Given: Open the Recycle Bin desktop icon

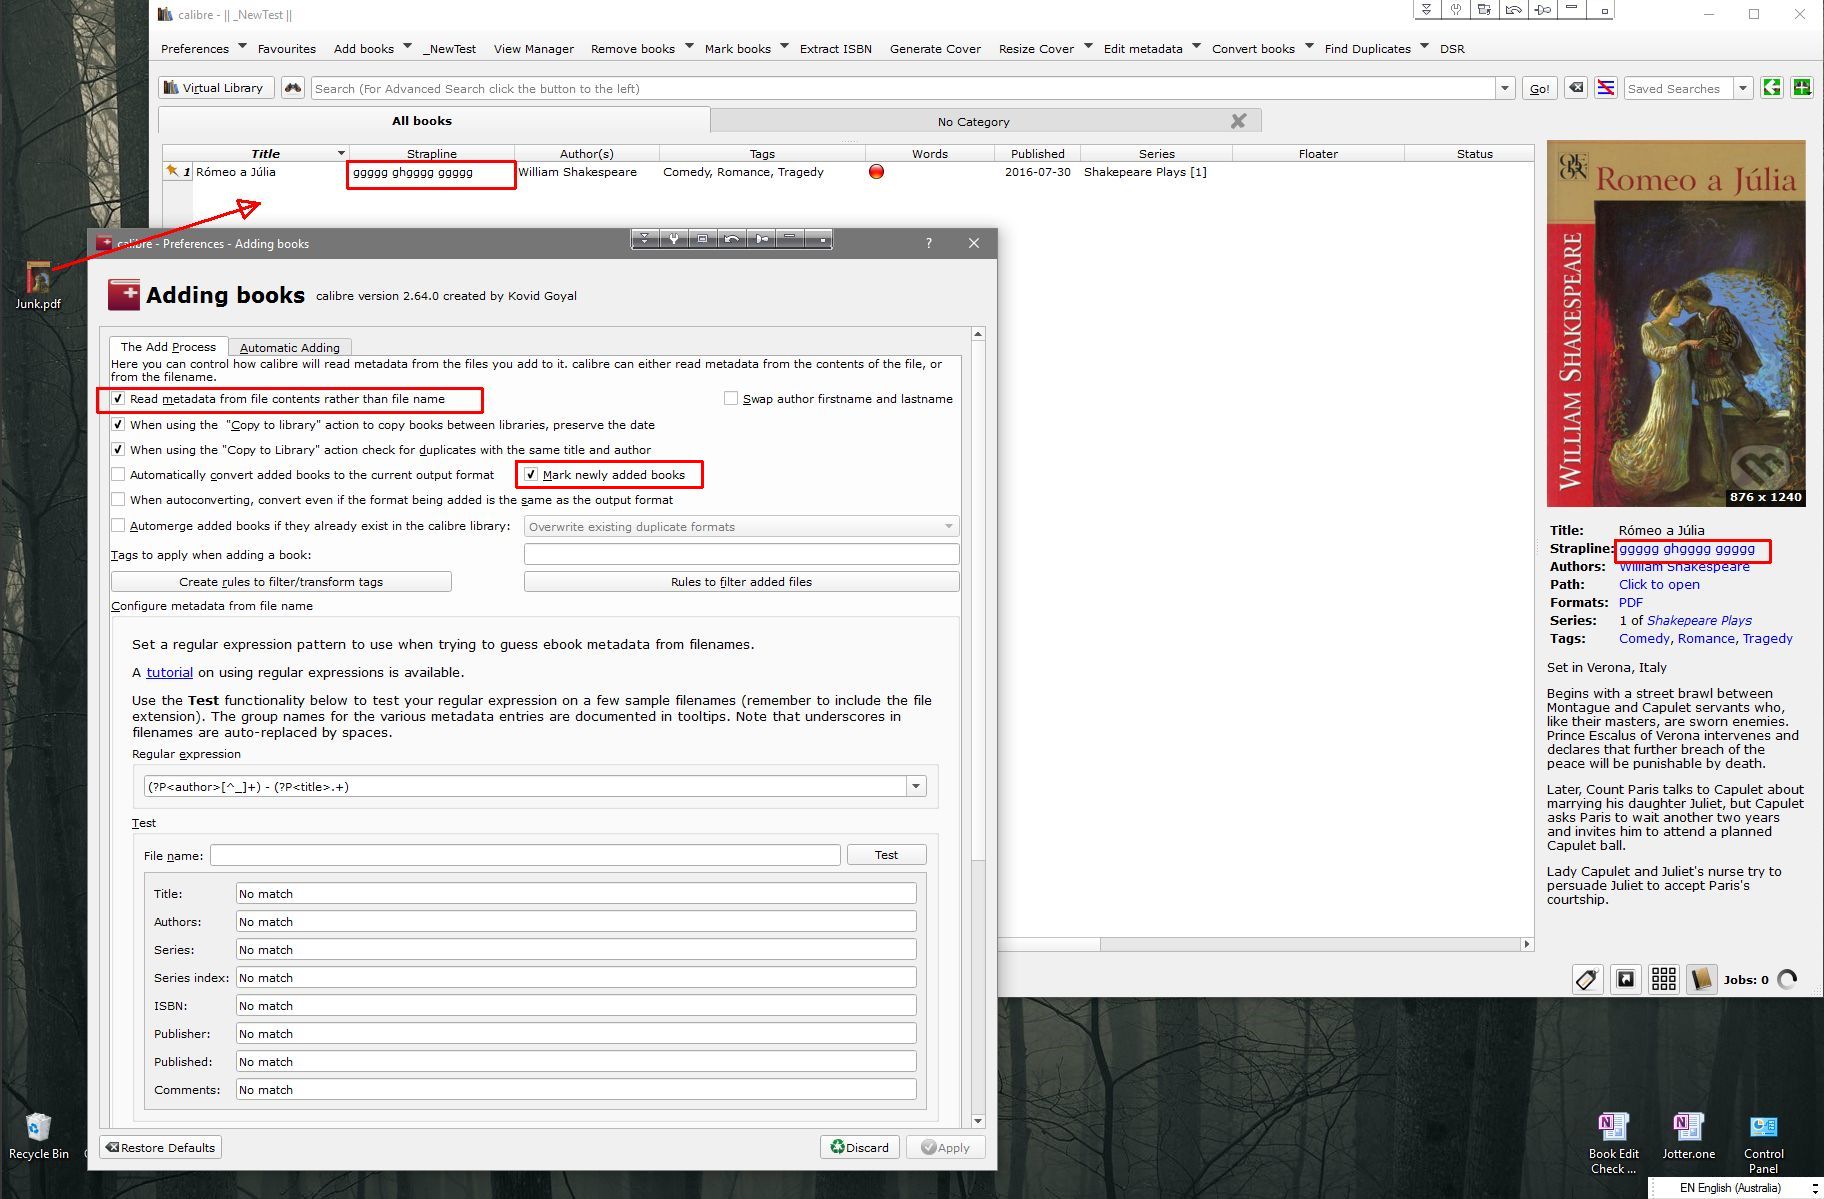Looking at the screenshot, I should 38,1136.
